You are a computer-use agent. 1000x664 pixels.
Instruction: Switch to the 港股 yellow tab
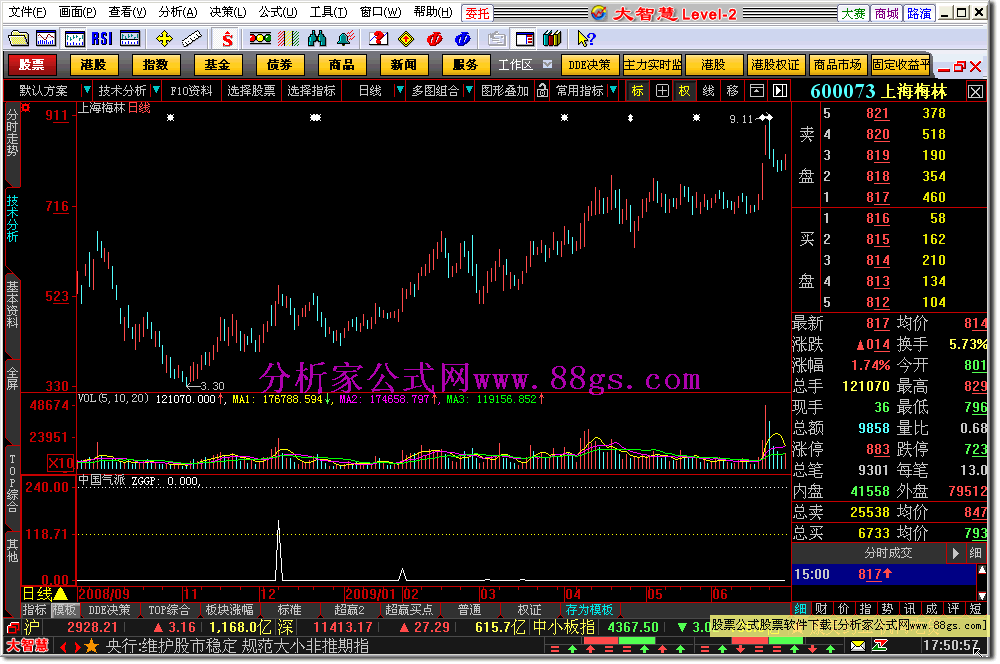tap(93, 64)
